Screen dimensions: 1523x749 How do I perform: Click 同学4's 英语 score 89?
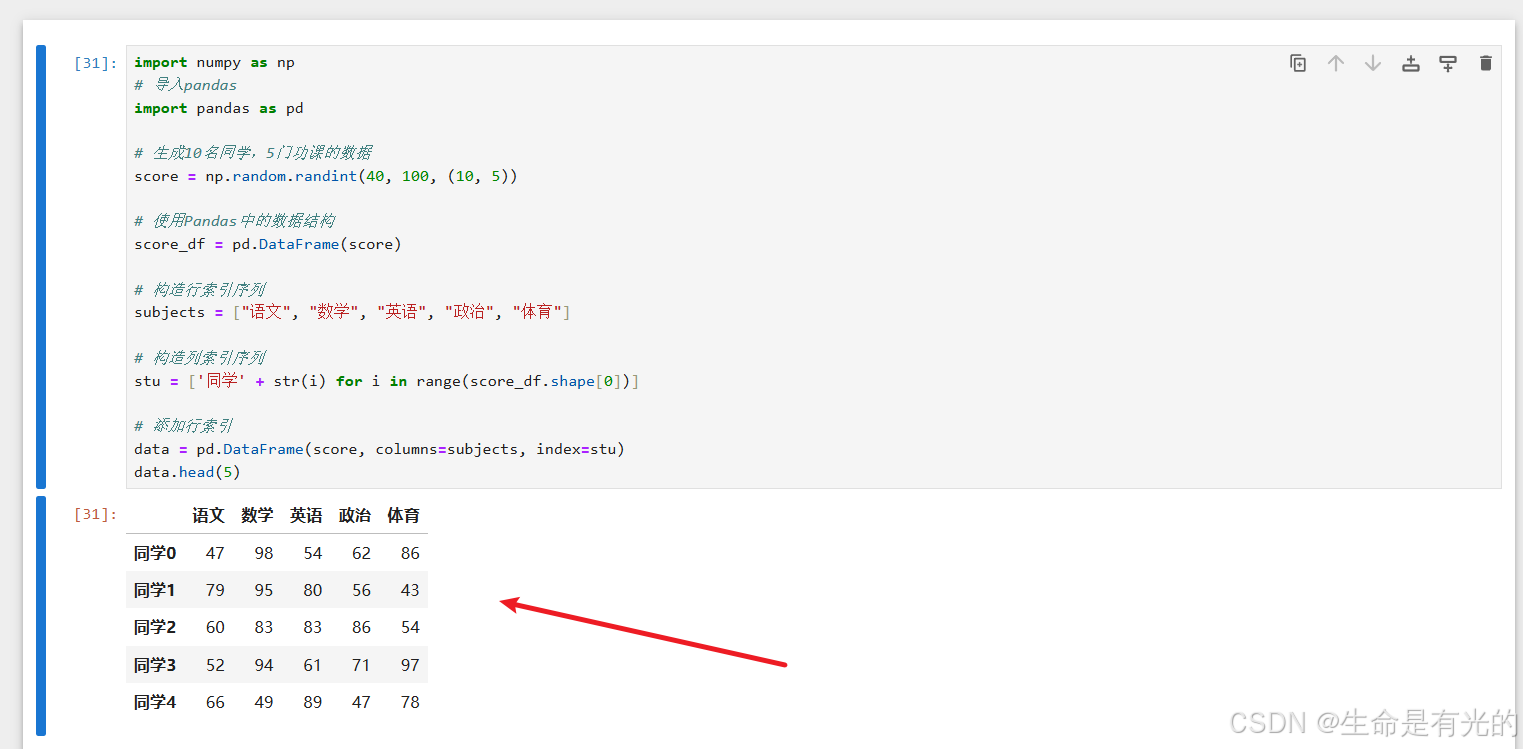(313, 702)
